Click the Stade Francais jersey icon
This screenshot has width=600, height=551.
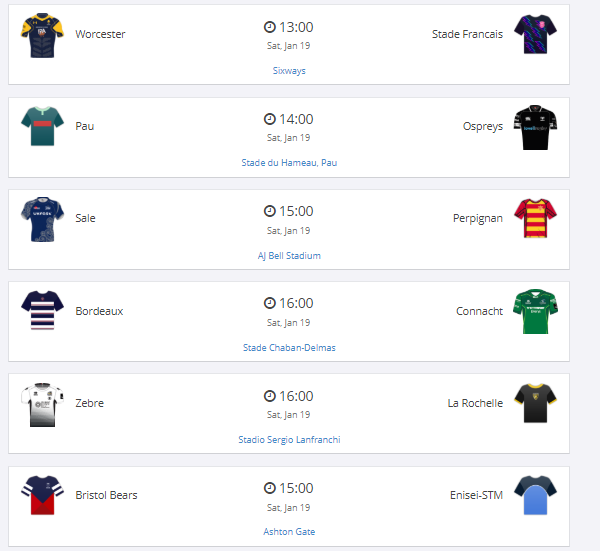pyautogui.click(x=535, y=34)
